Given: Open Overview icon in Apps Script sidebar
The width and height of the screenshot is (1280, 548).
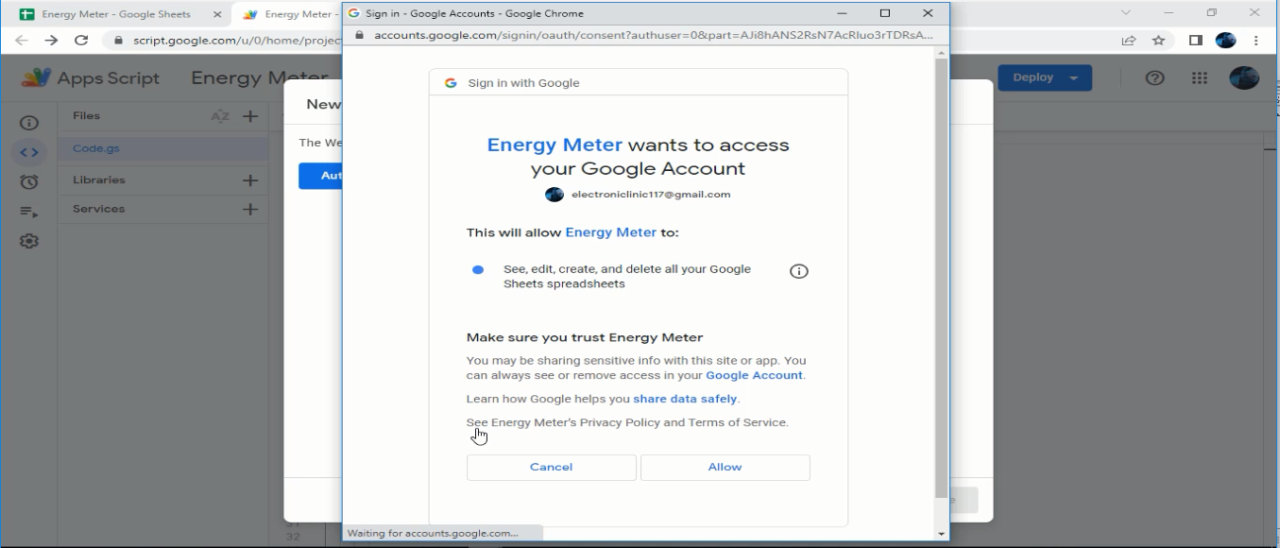Looking at the screenshot, I should pyautogui.click(x=29, y=123).
